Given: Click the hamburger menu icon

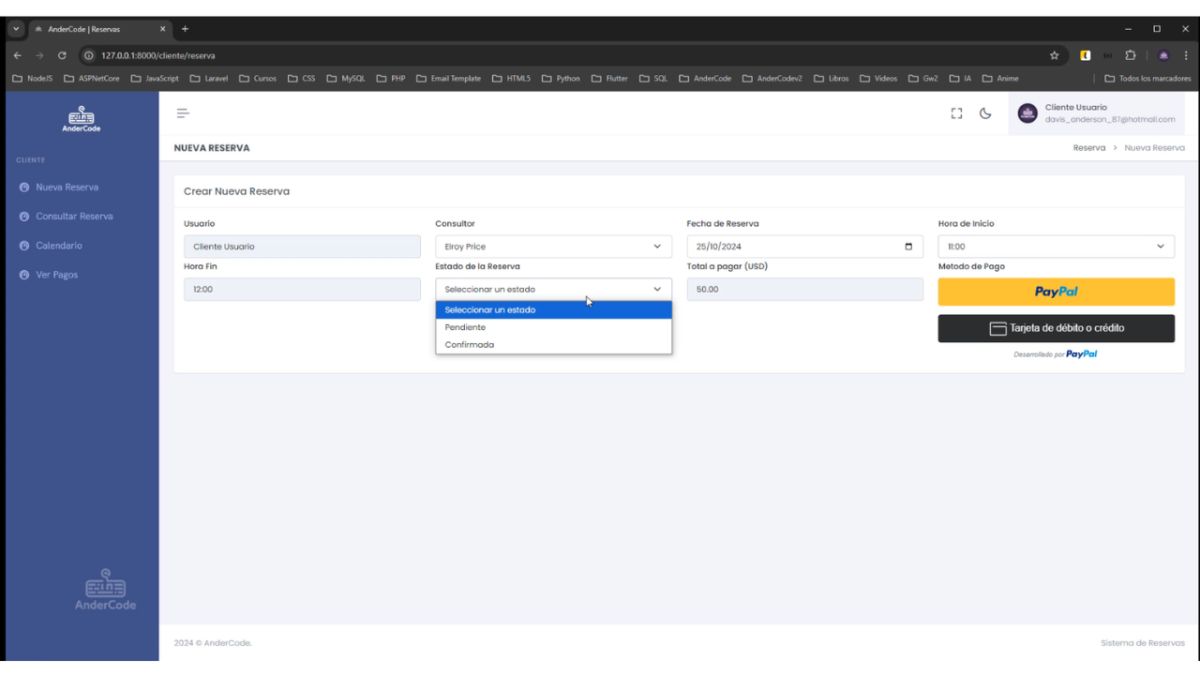Looking at the screenshot, I should [183, 113].
